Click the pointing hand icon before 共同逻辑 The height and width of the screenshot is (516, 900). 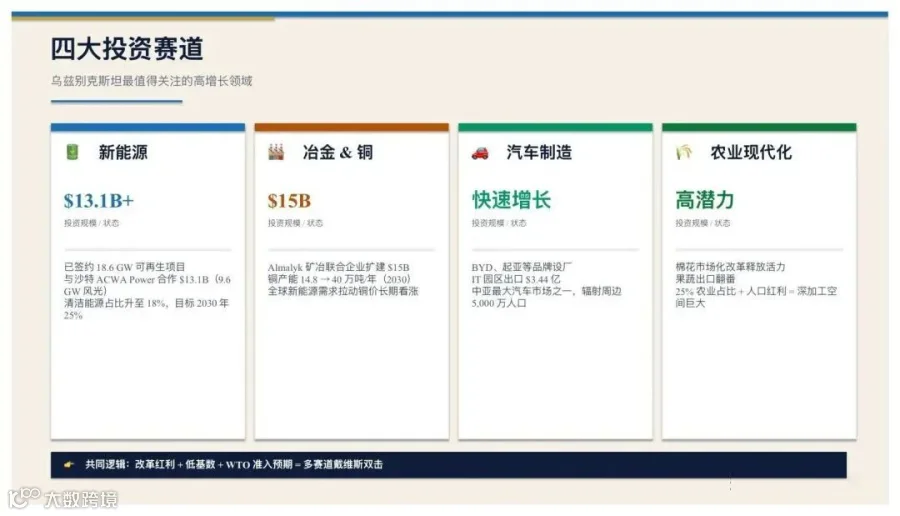[69, 464]
